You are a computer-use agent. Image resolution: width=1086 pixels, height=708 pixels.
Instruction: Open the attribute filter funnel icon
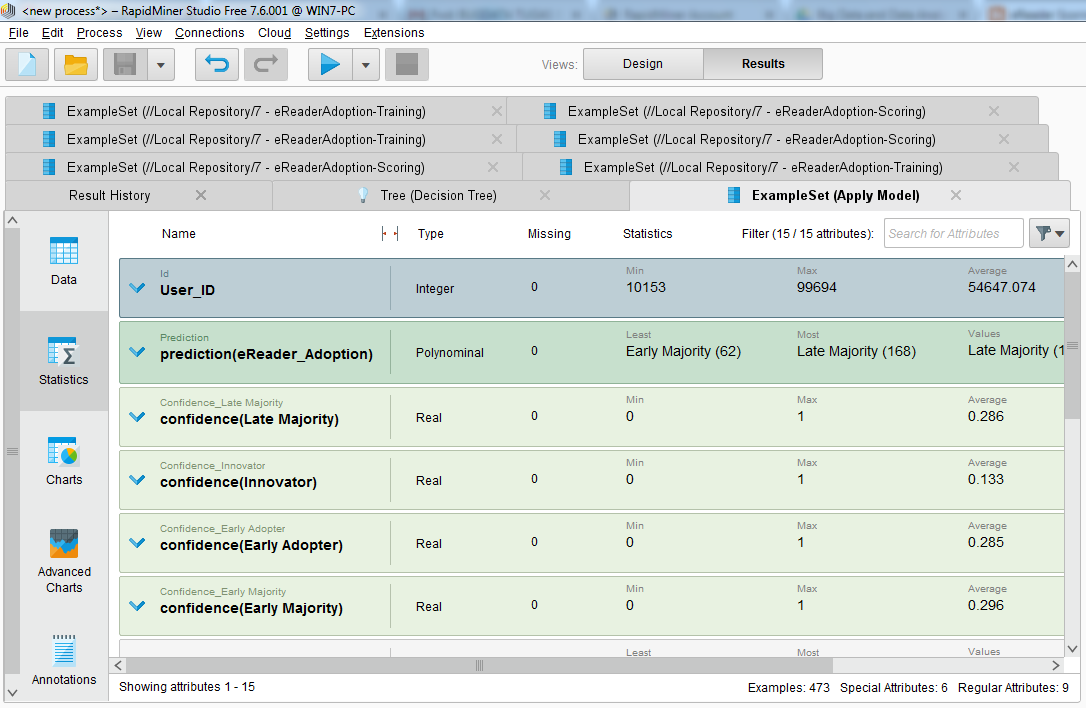click(x=1047, y=232)
